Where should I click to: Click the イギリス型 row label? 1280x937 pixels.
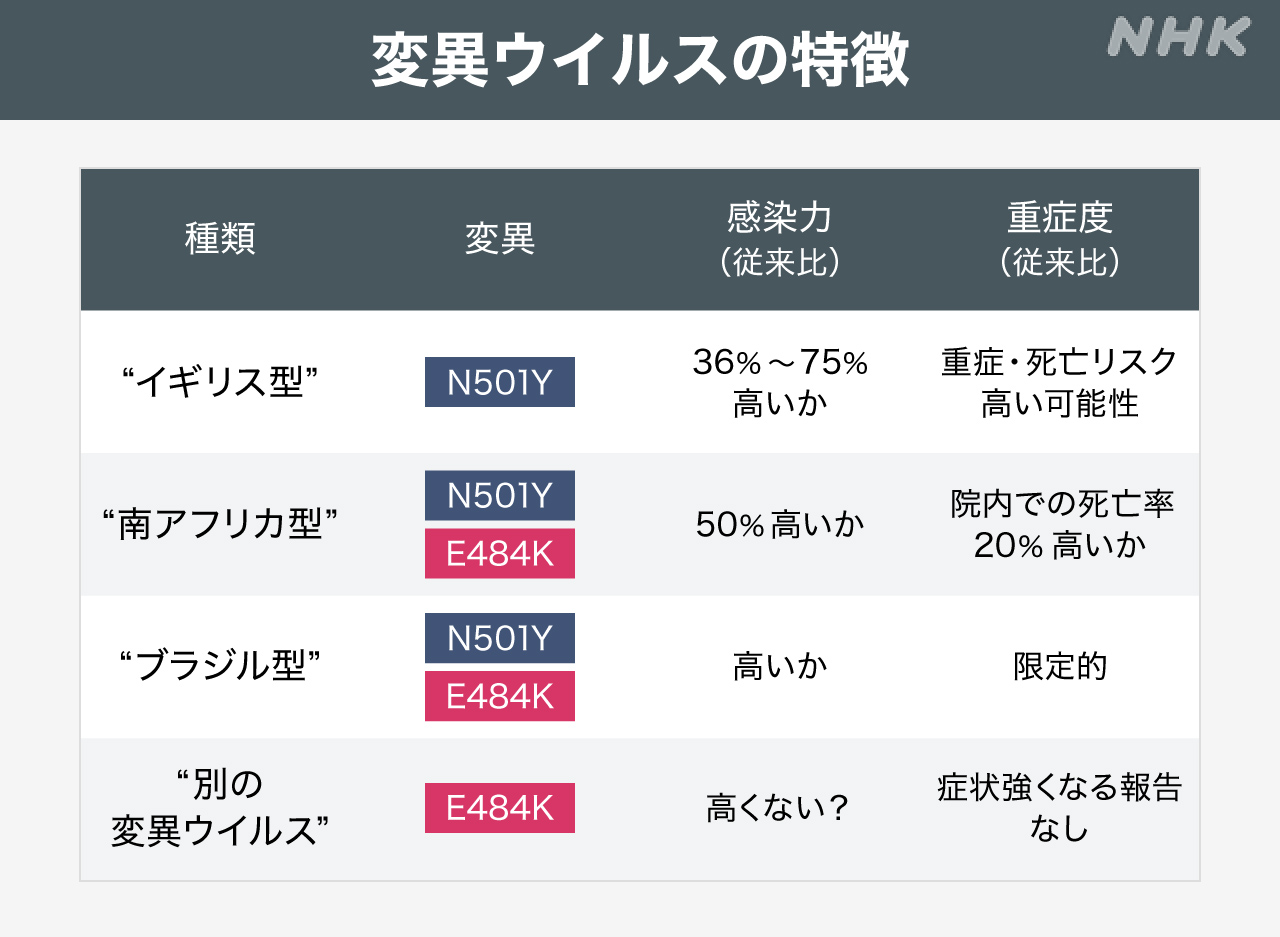pyautogui.click(x=220, y=383)
